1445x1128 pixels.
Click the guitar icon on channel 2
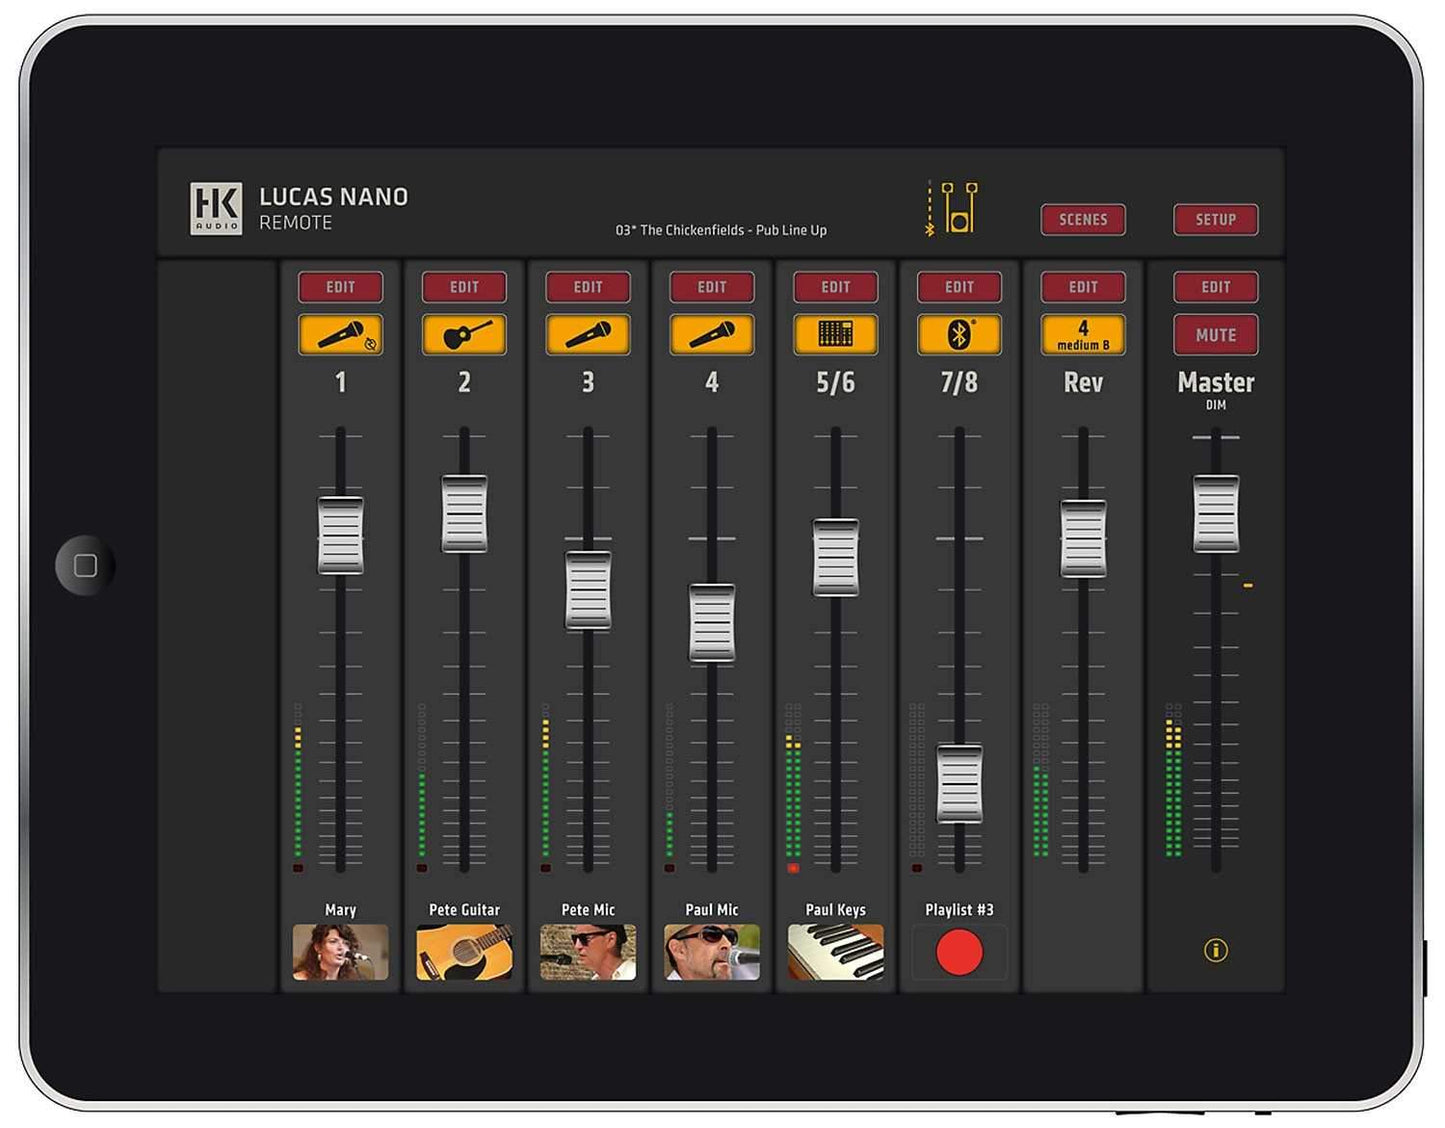464,334
